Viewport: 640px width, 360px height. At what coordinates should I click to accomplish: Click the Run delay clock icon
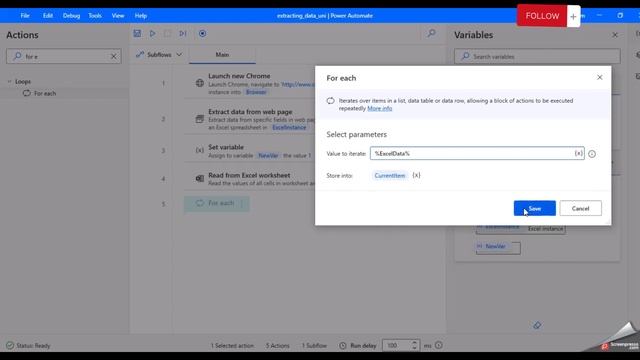[343, 346]
